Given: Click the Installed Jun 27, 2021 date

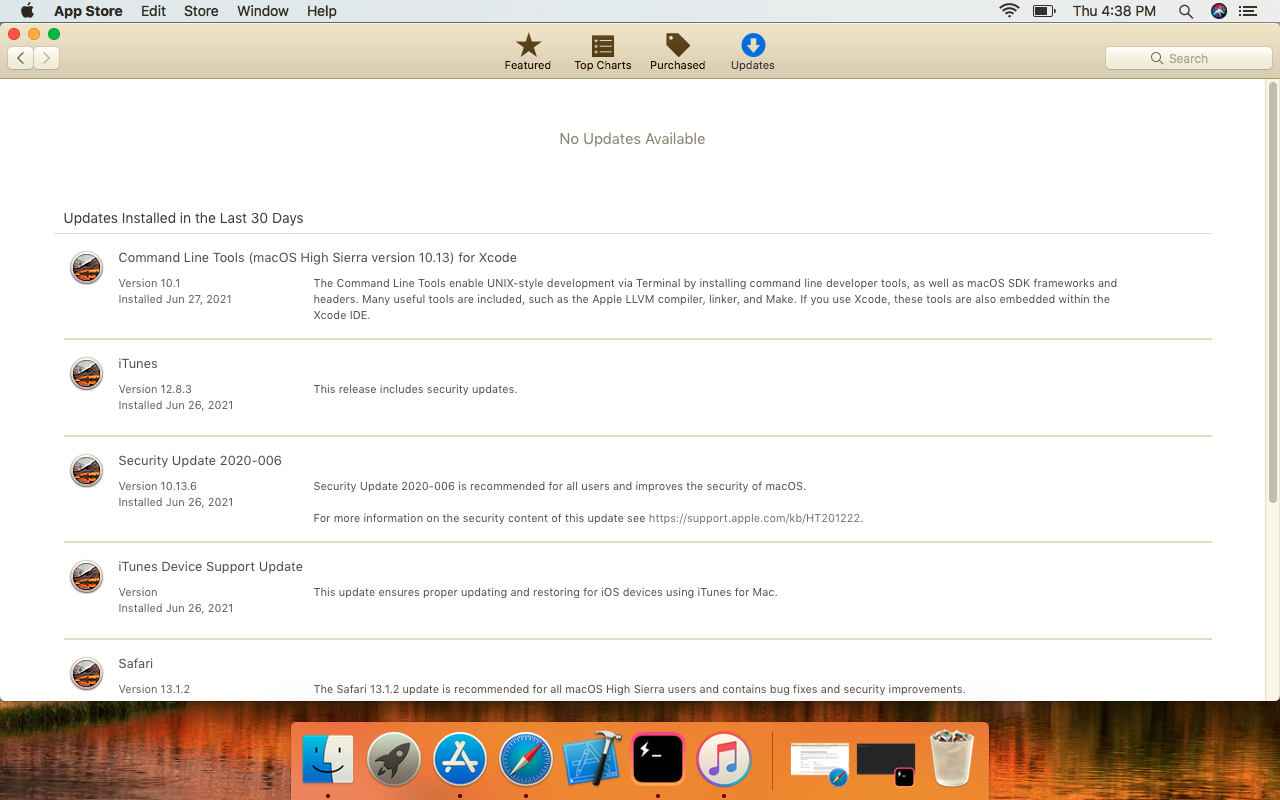Looking at the screenshot, I should [x=175, y=299].
